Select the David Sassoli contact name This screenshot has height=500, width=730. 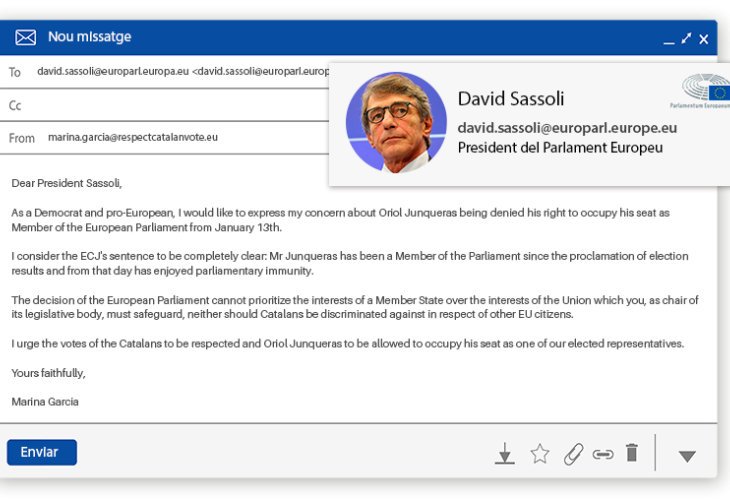(510, 99)
